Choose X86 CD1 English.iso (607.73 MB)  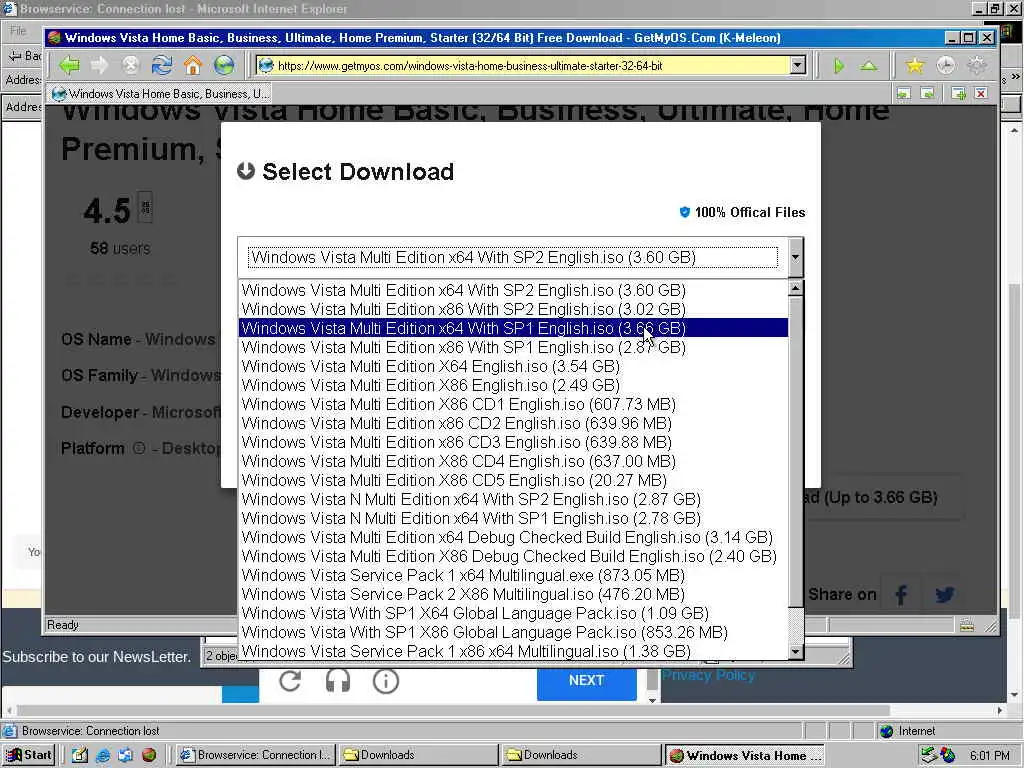(x=513, y=404)
